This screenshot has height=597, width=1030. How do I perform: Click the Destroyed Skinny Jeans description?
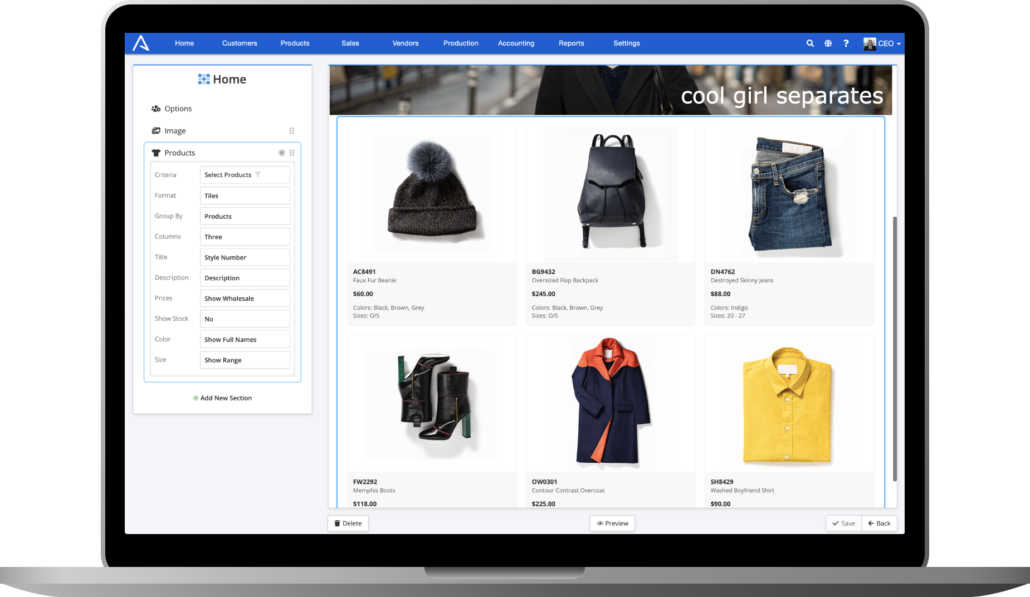[x=742, y=280]
